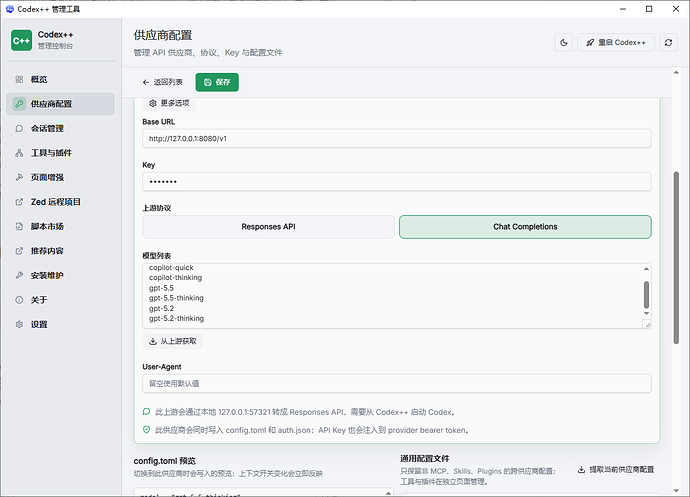Click Codex++ app icon in title bar
690x497 pixels.
(10, 9)
